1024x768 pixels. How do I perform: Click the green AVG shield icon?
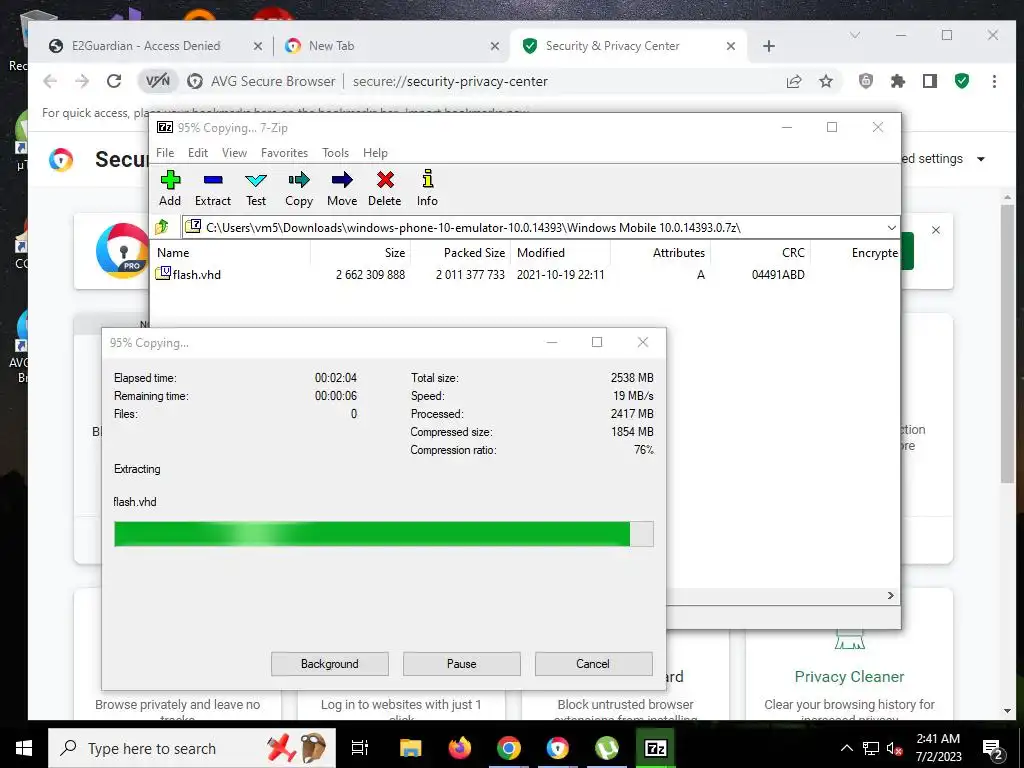[x=962, y=81]
